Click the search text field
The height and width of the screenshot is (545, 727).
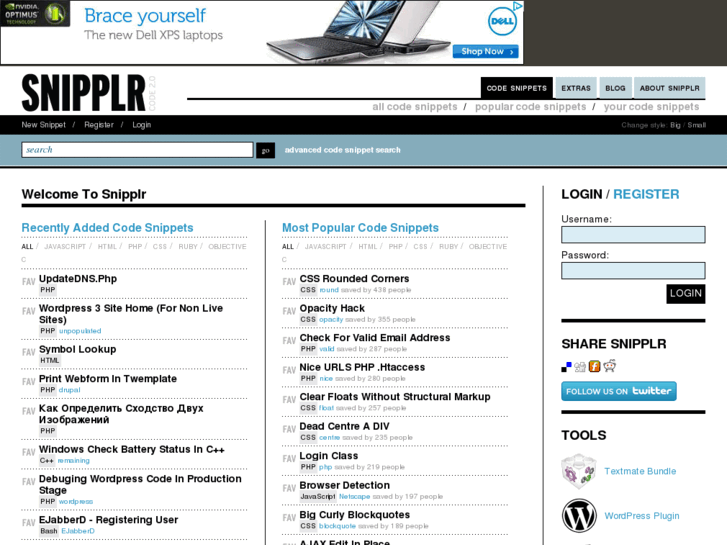pyautogui.click(x=137, y=150)
